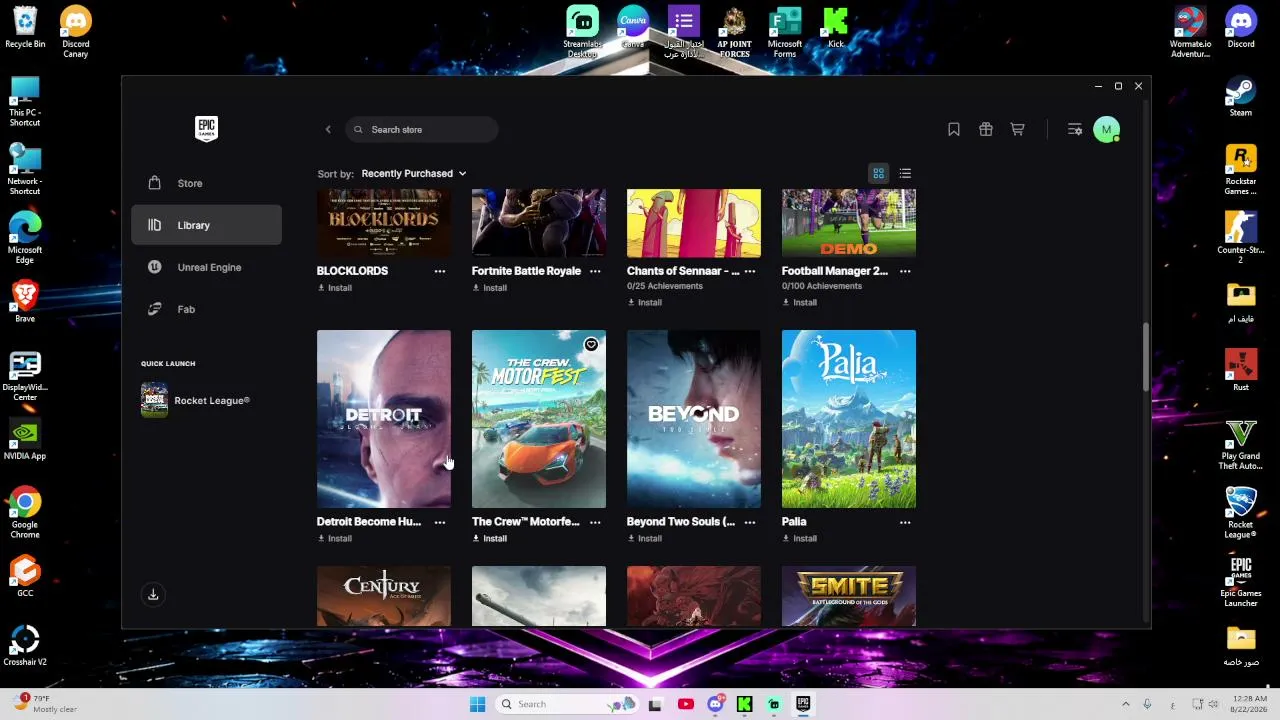The height and width of the screenshot is (720, 1280).
Task: Open the Brave browser desktop shortcut
Action: click(25, 302)
